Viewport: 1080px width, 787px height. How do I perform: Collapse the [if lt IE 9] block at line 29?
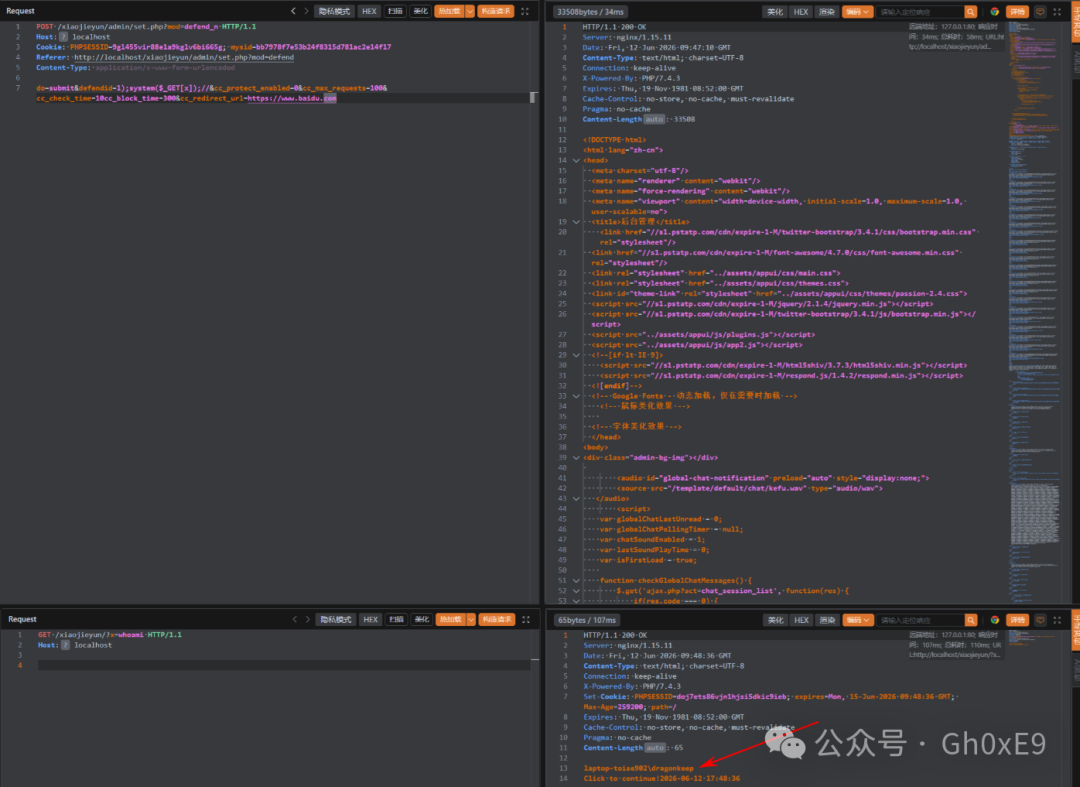coord(576,355)
